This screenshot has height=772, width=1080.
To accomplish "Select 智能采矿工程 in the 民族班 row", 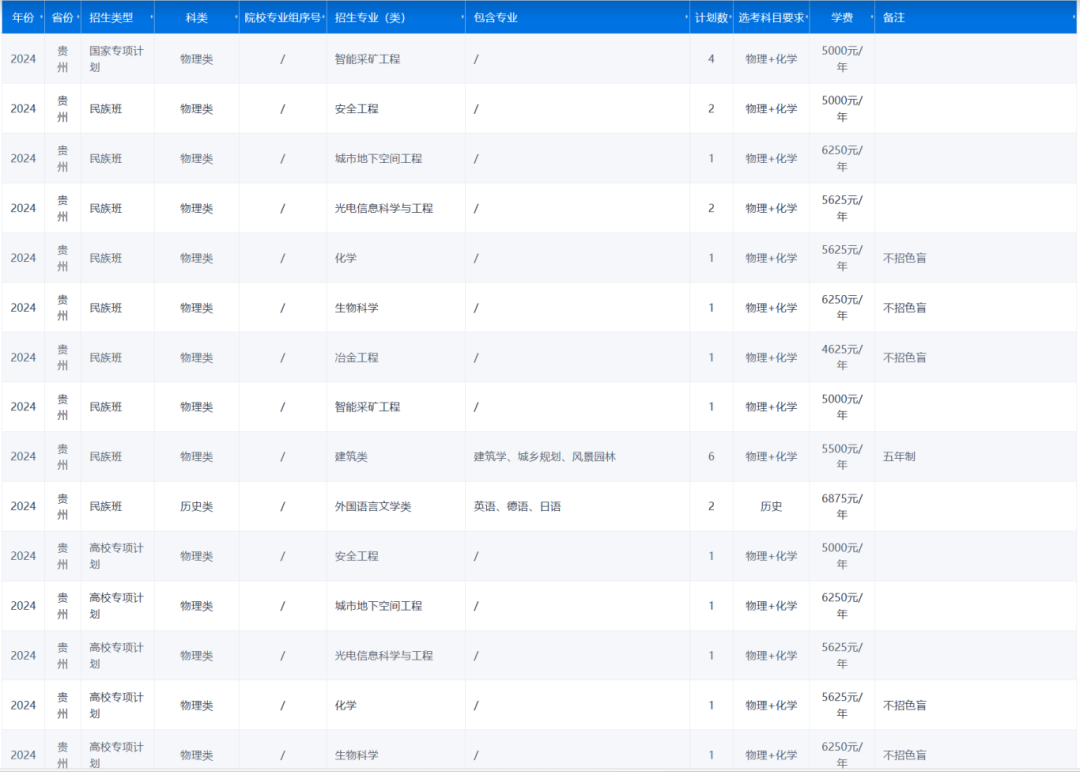I will coord(367,407).
